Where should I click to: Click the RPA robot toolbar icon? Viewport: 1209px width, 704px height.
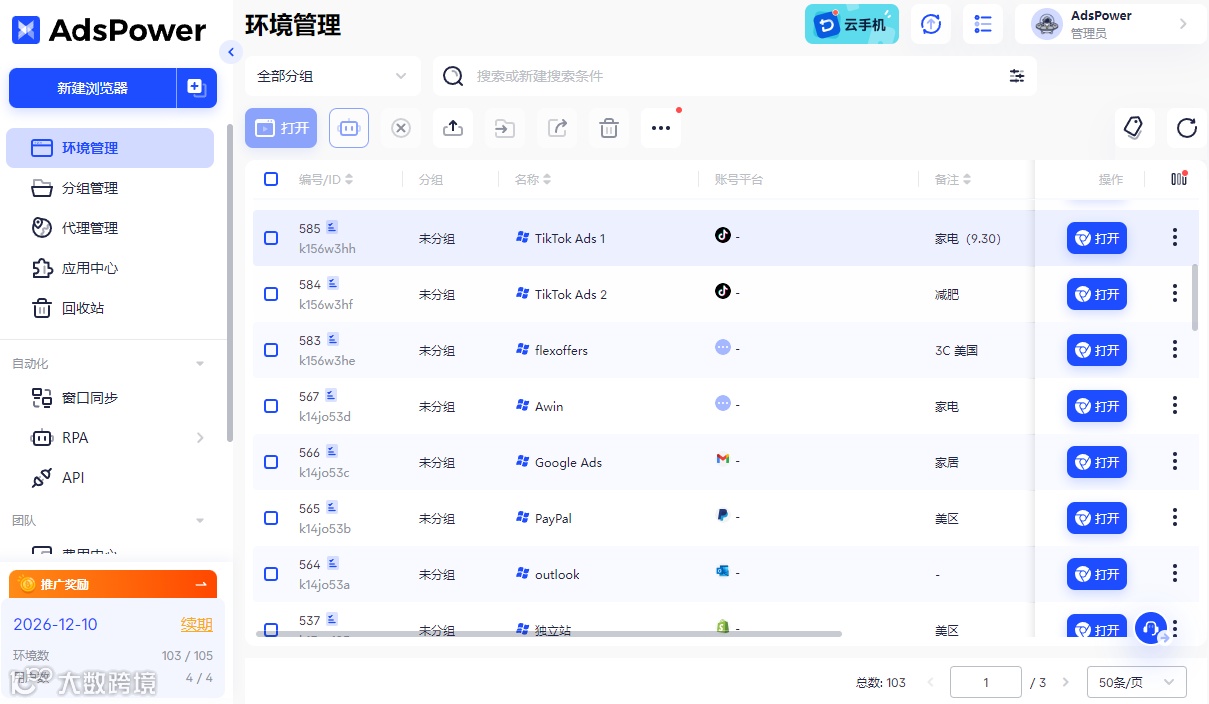349,128
